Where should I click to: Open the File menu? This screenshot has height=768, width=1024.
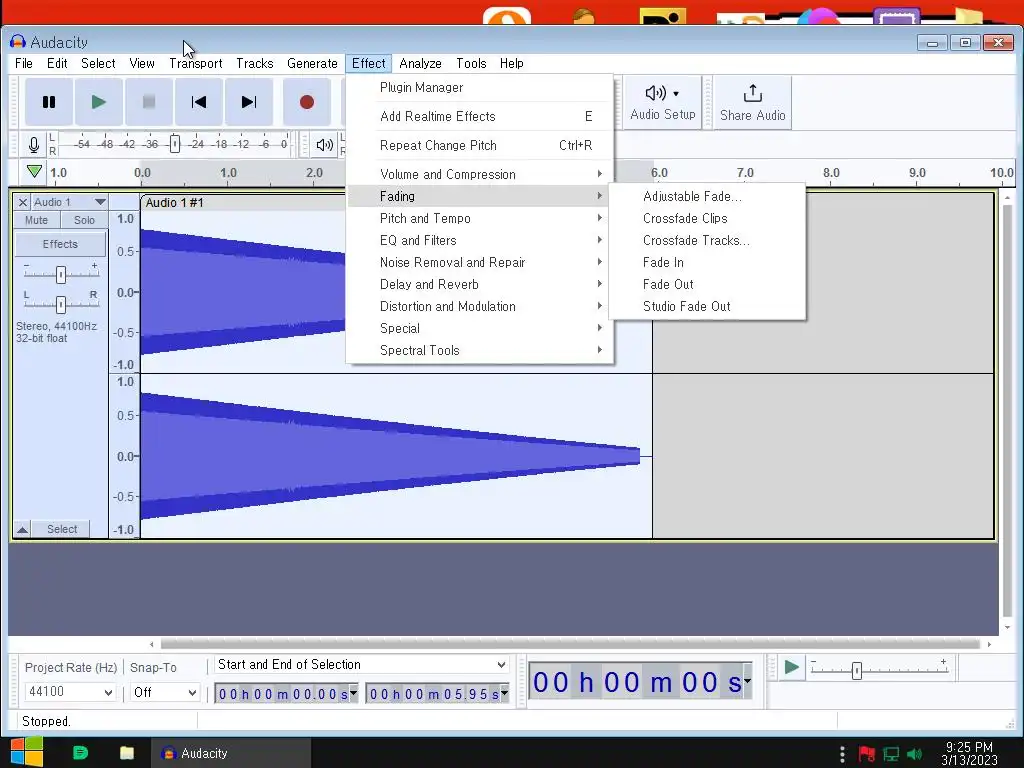[24, 63]
